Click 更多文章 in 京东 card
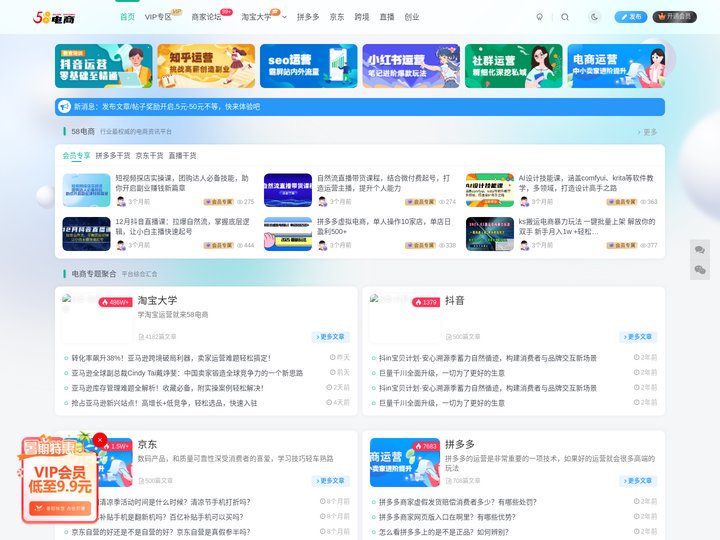The width and height of the screenshot is (720, 540). pyautogui.click(x=330, y=481)
